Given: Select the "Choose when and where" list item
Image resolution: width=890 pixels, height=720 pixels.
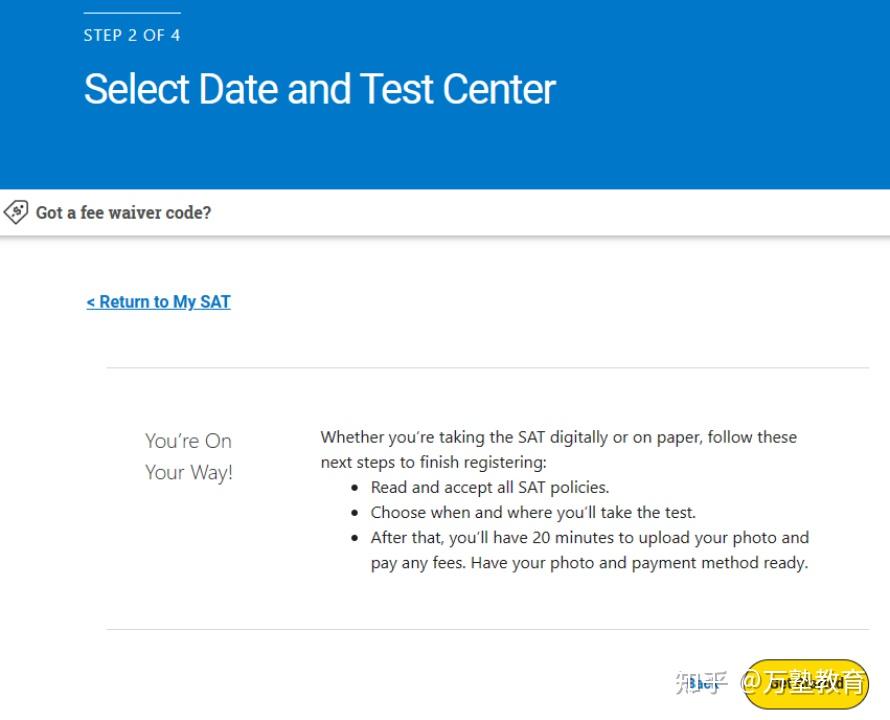Looking at the screenshot, I should pos(532,512).
